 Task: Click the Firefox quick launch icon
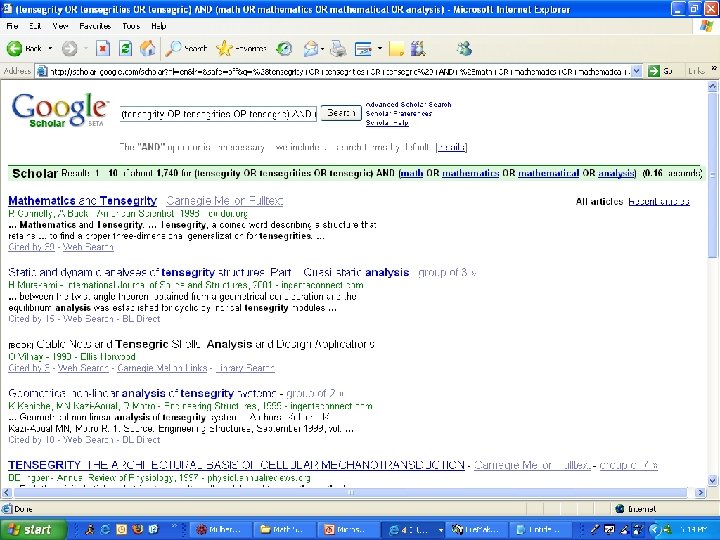click(x=137, y=529)
